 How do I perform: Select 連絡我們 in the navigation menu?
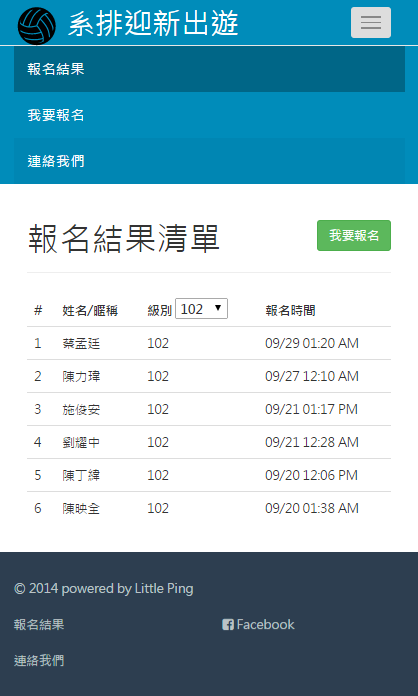[x=209, y=161]
